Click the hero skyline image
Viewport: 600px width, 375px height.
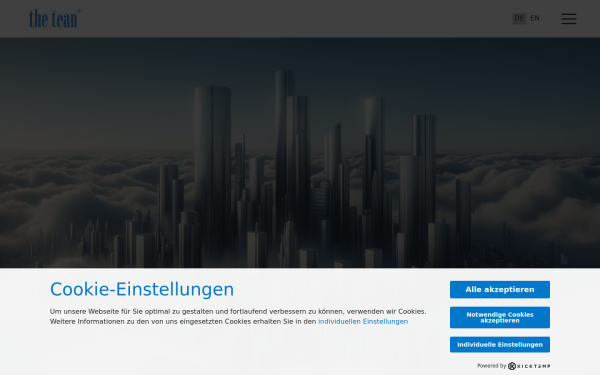(300, 152)
